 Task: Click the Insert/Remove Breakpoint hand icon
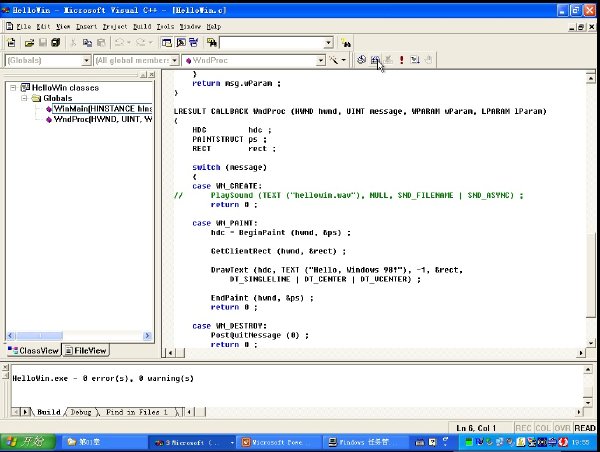(x=428, y=60)
